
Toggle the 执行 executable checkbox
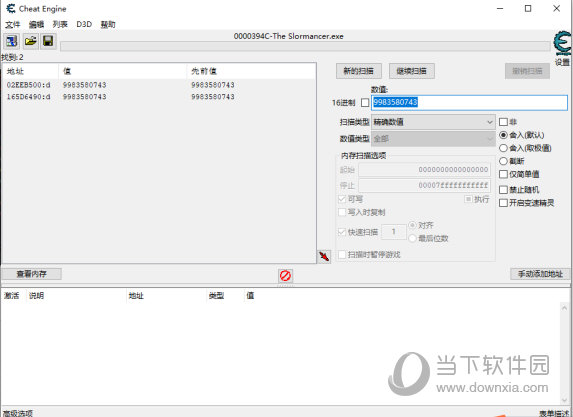click(468, 199)
